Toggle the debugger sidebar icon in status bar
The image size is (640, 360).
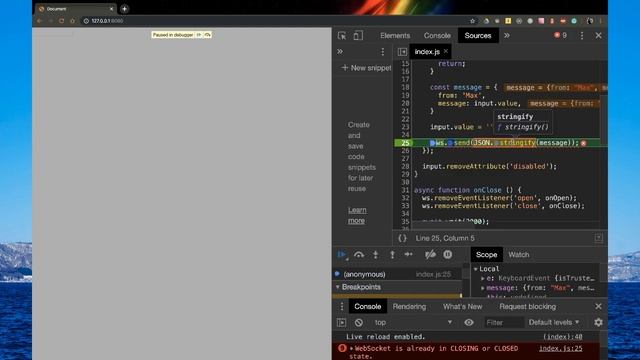[598, 238]
